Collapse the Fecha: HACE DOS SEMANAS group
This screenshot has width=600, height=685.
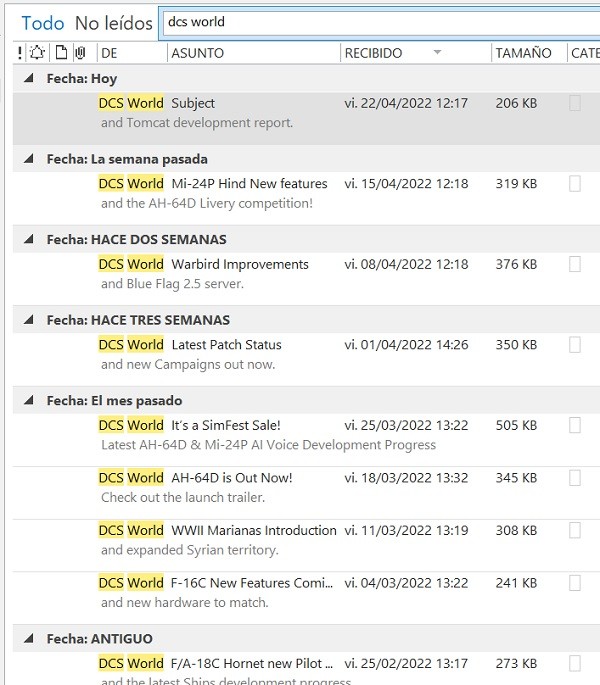[29, 239]
